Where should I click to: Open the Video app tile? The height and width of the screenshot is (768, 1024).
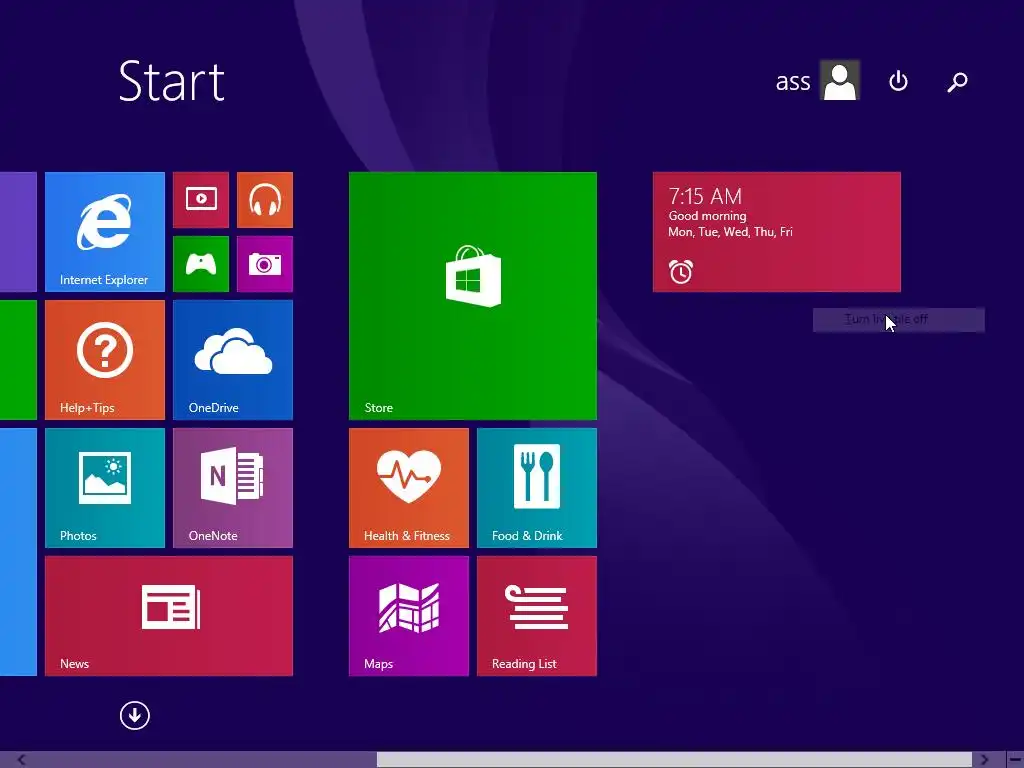pyautogui.click(x=201, y=200)
